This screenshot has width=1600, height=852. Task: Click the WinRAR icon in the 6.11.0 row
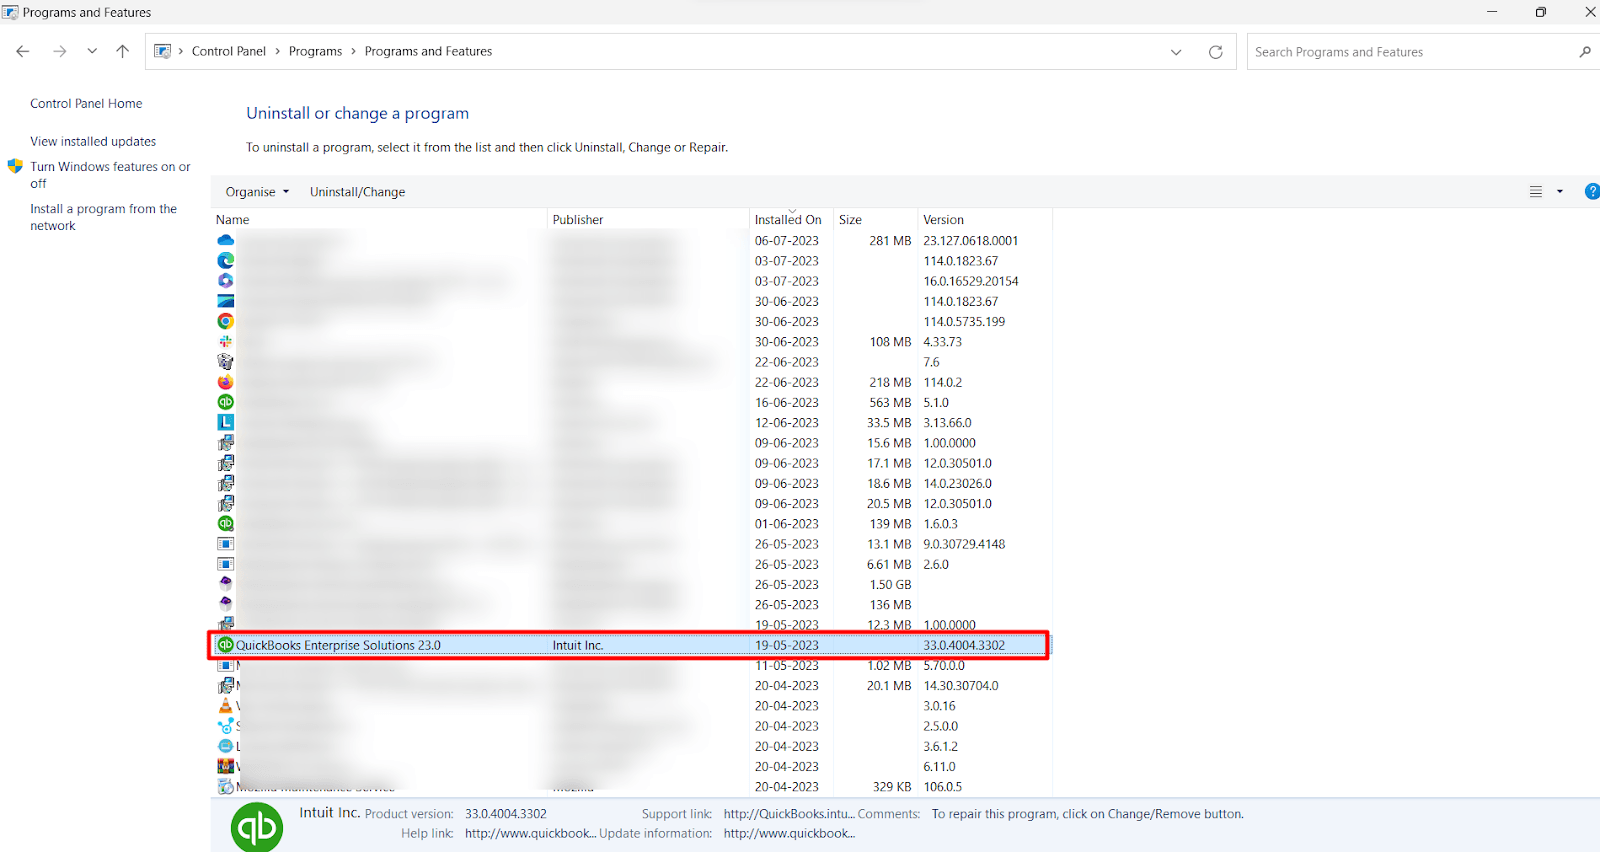[226, 766]
